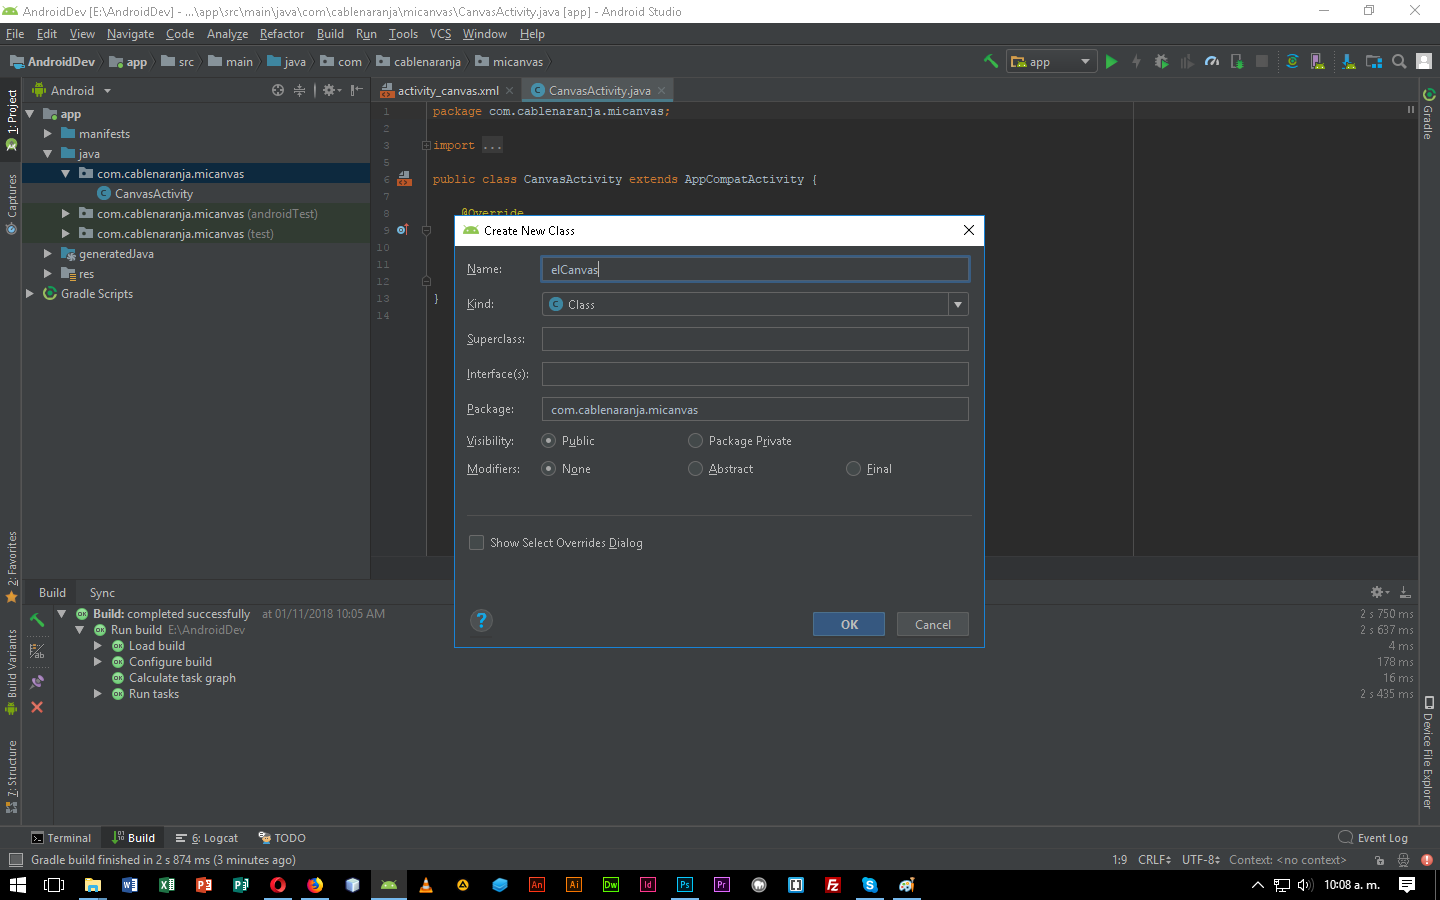Open the Device File Explorer side panel
This screenshot has width=1440, height=900.
click(1429, 751)
